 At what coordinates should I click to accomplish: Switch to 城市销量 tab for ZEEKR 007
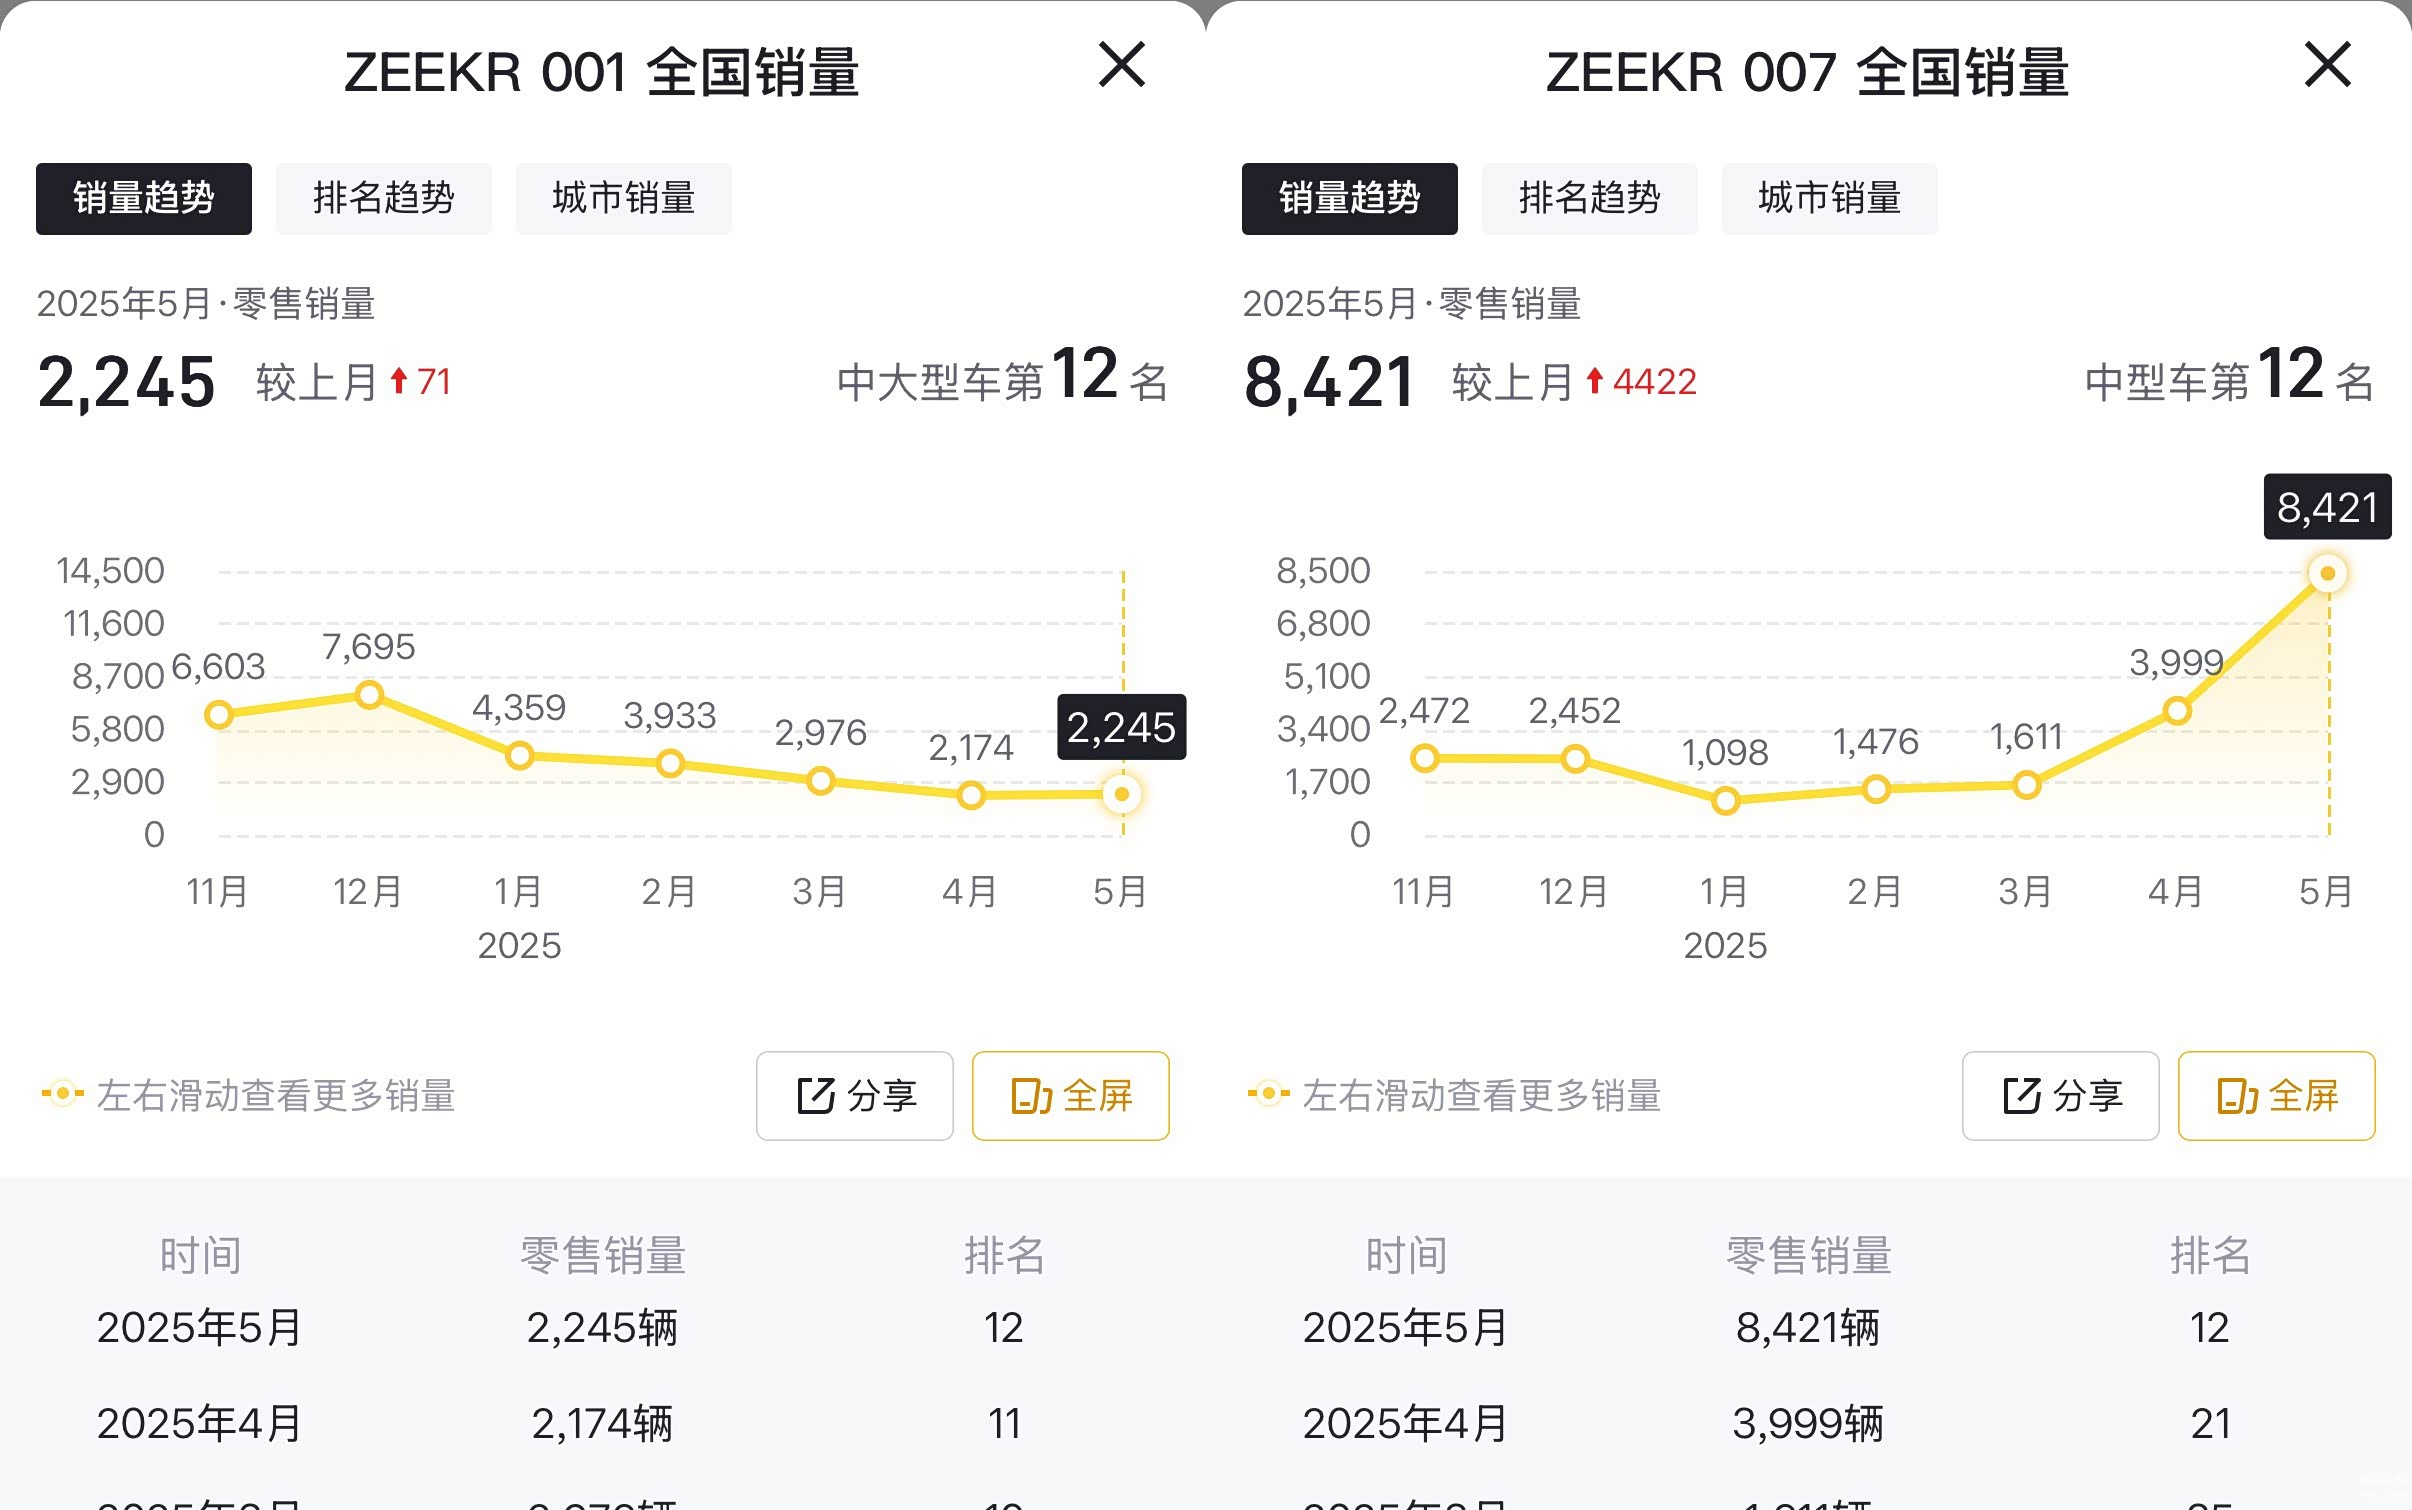coord(1829,198)
